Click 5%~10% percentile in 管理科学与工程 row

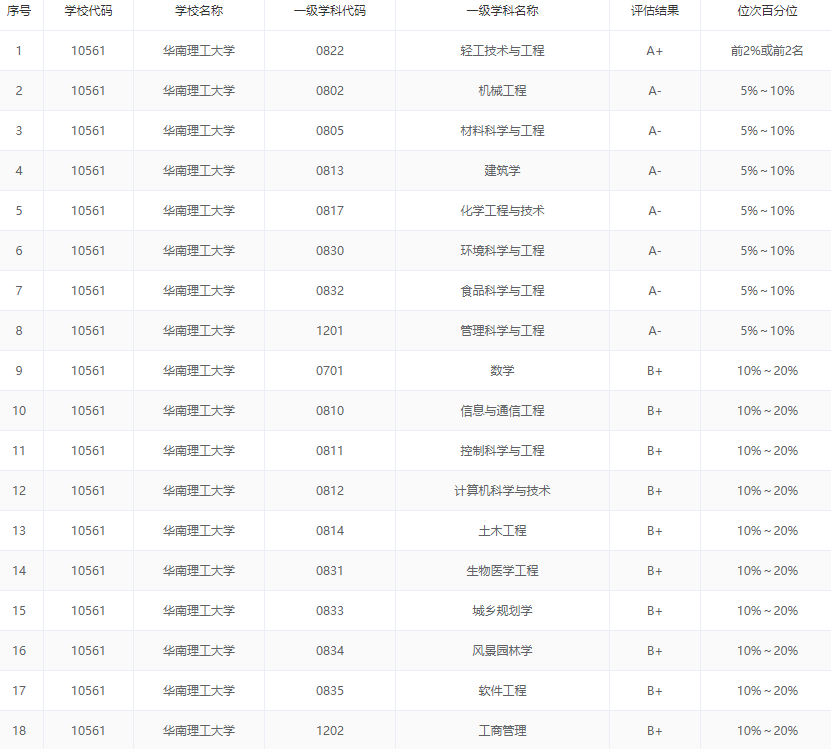767,331
